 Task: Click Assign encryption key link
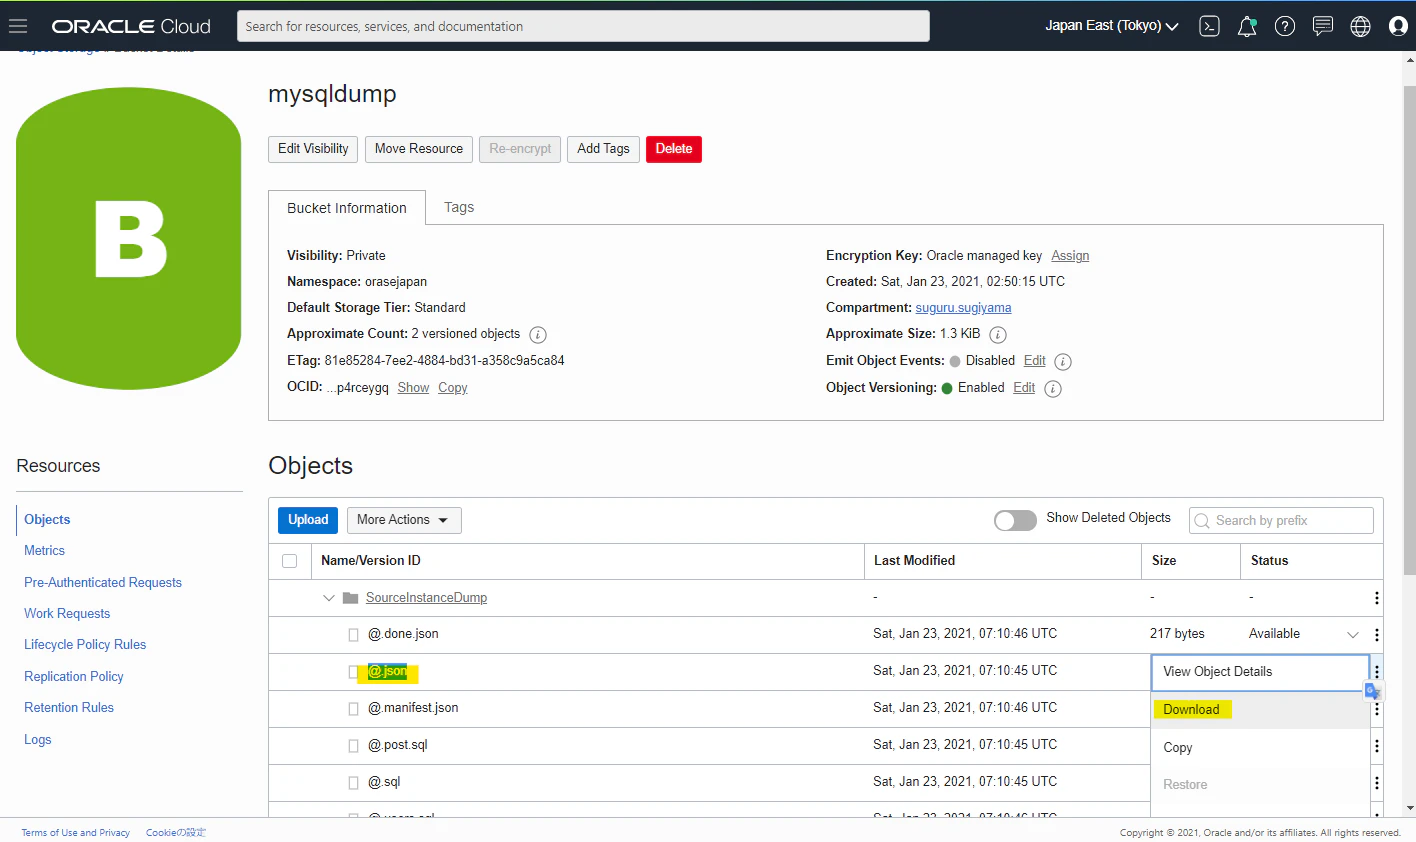[x=1070, y=256]
